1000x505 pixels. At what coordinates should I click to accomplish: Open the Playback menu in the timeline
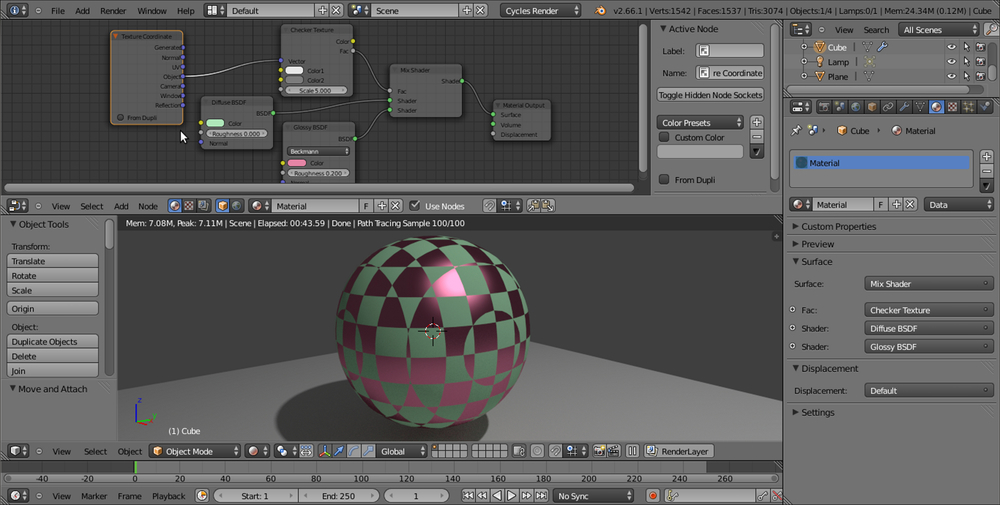pyautogui.click(x=168, y=496)
